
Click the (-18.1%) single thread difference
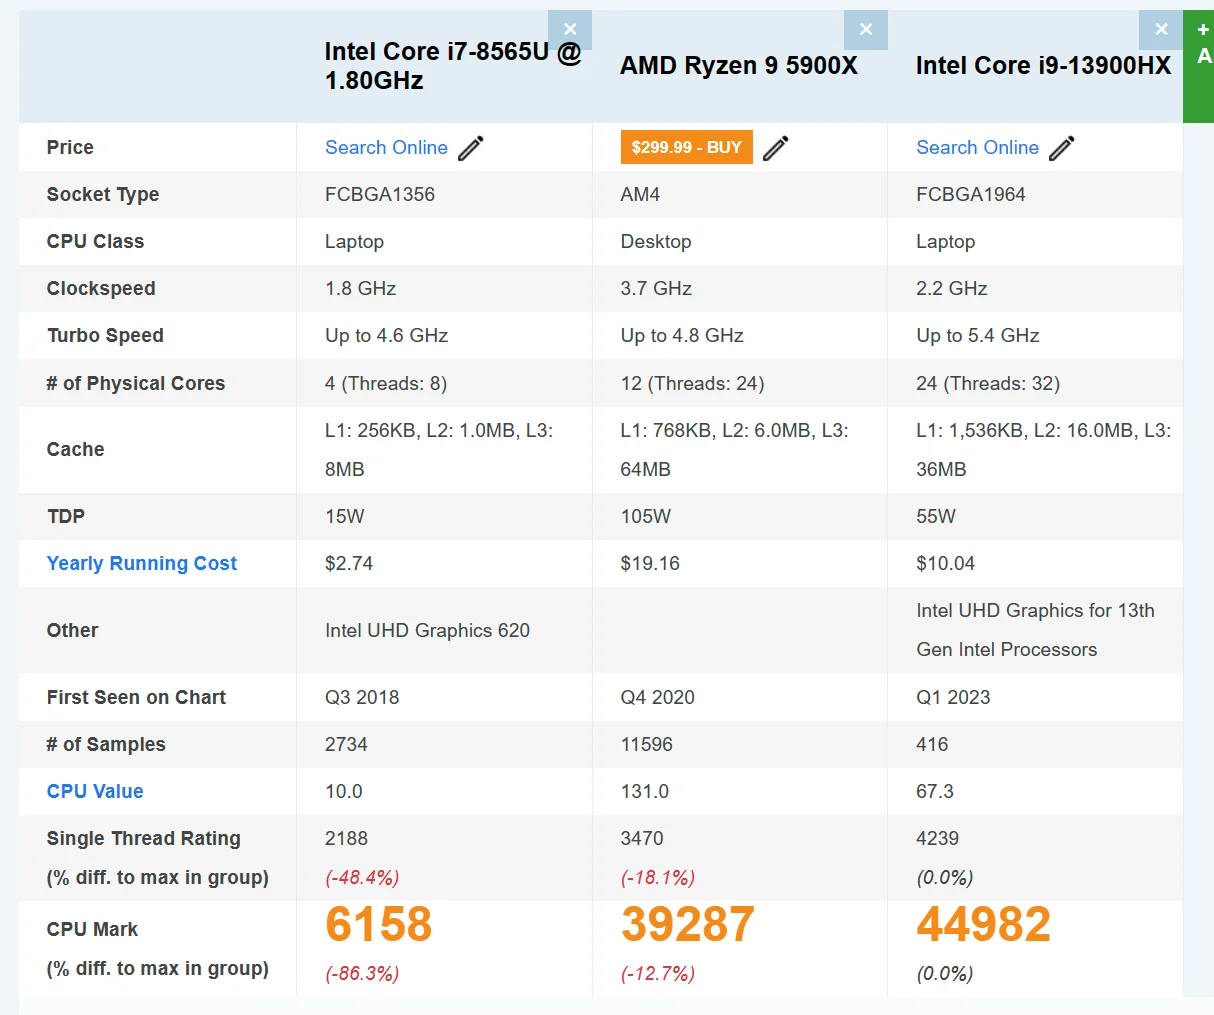click(x=658, y=877)
